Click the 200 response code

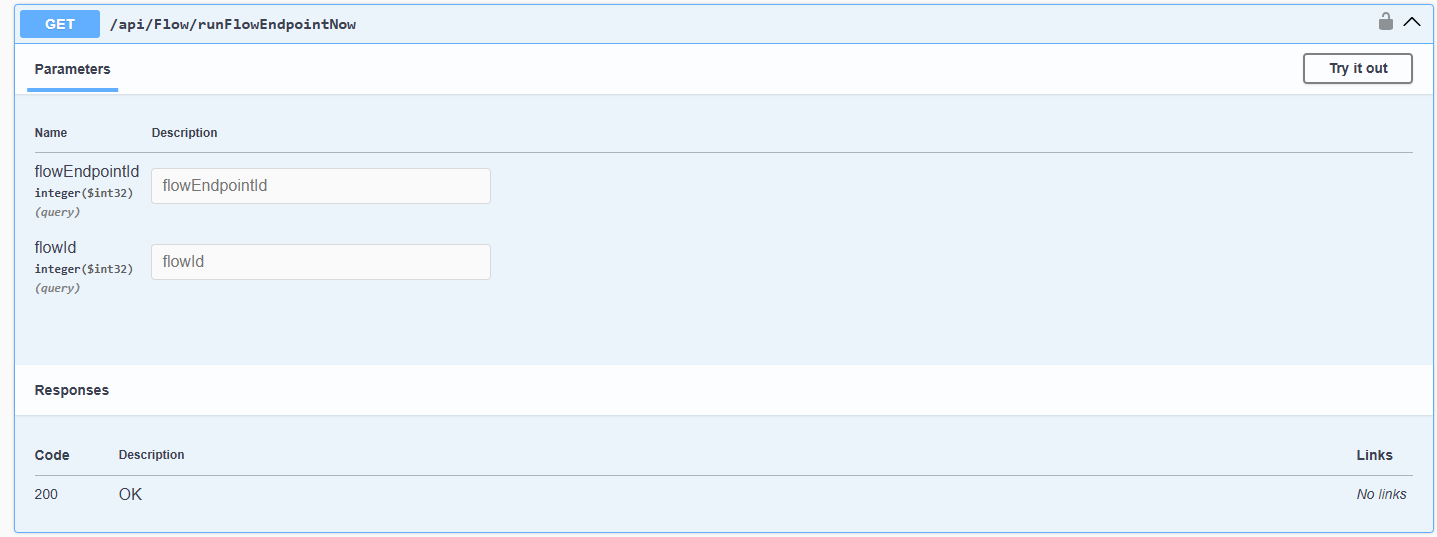point(46,494)
